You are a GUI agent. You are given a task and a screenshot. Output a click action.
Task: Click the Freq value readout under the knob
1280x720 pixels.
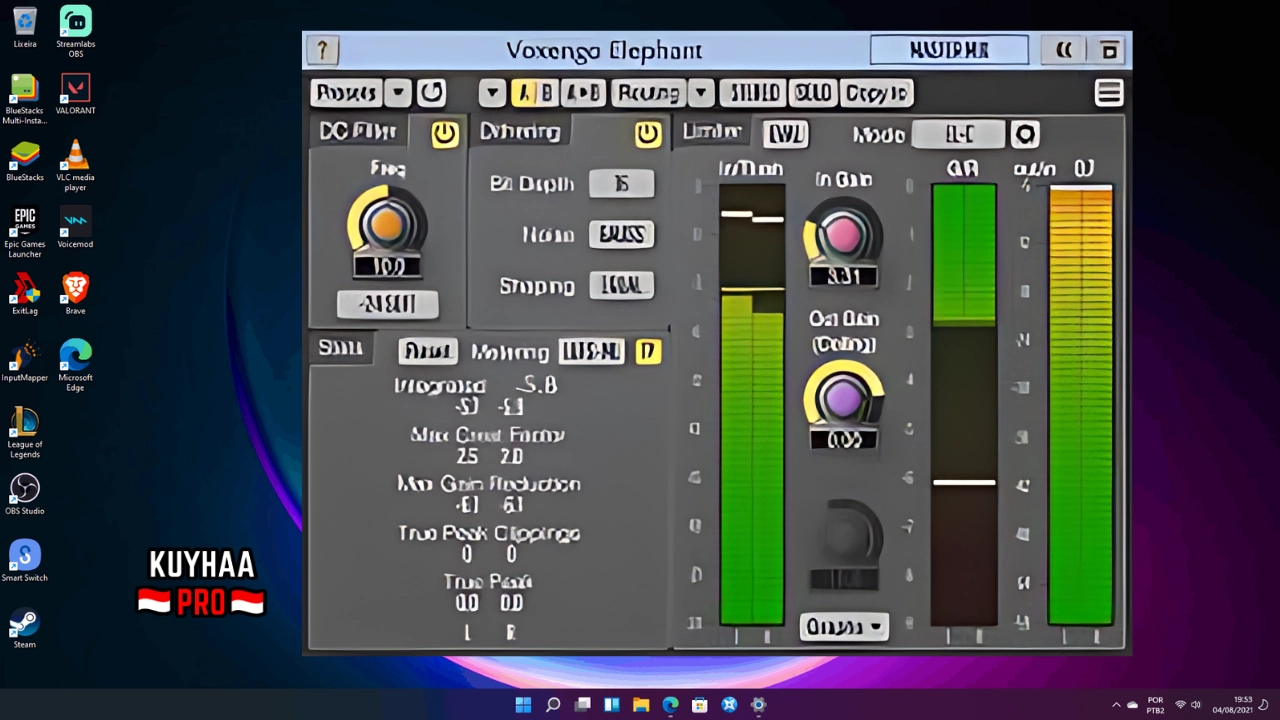click(387, 268)
